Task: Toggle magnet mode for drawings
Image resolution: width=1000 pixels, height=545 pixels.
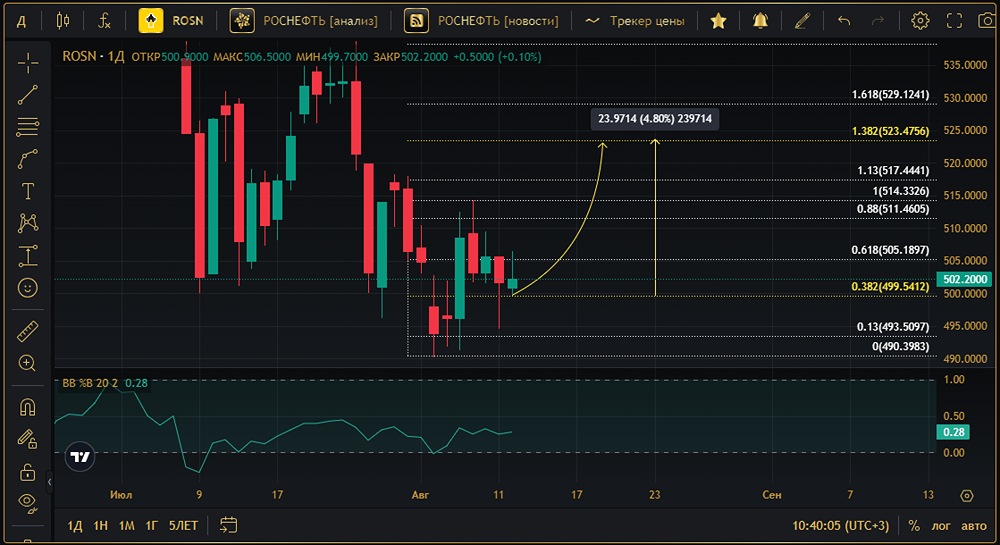Action: pyautogui.click(x=28, y=407)
